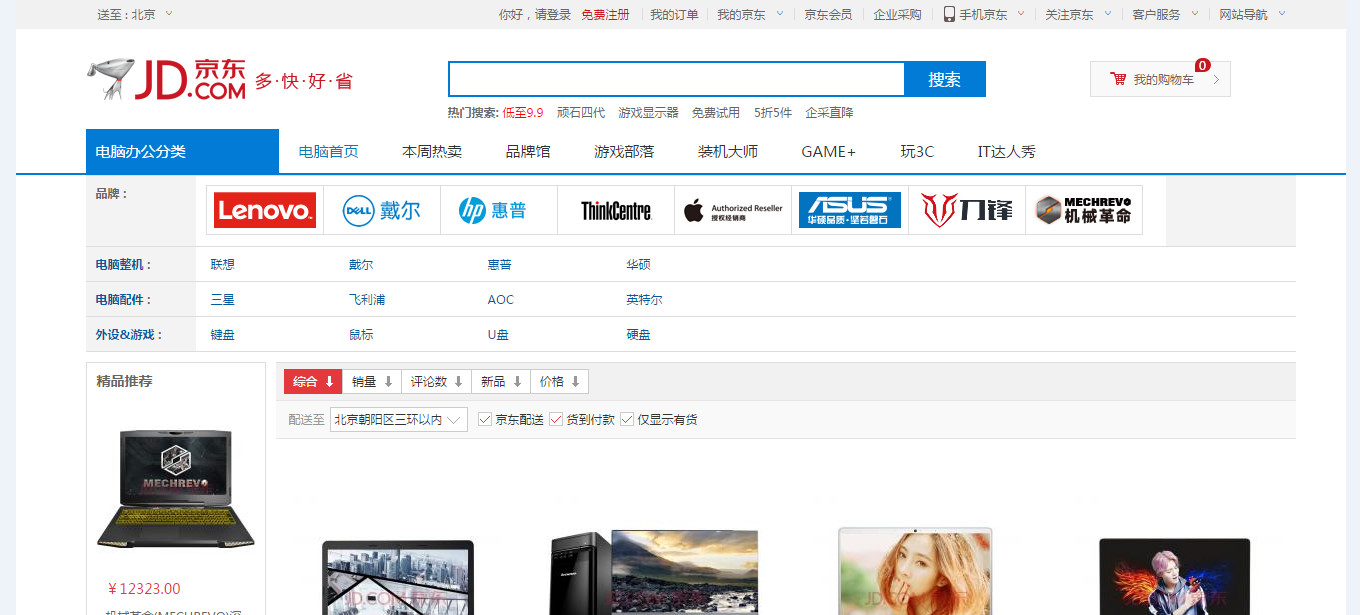Toggle the 货到付款 checkbox

[556, 420]
